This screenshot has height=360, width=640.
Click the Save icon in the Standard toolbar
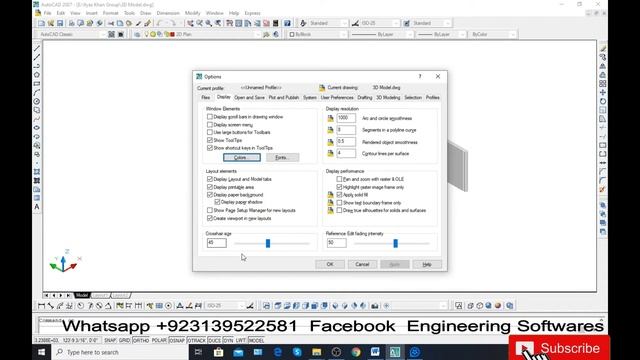pos(60,23)
